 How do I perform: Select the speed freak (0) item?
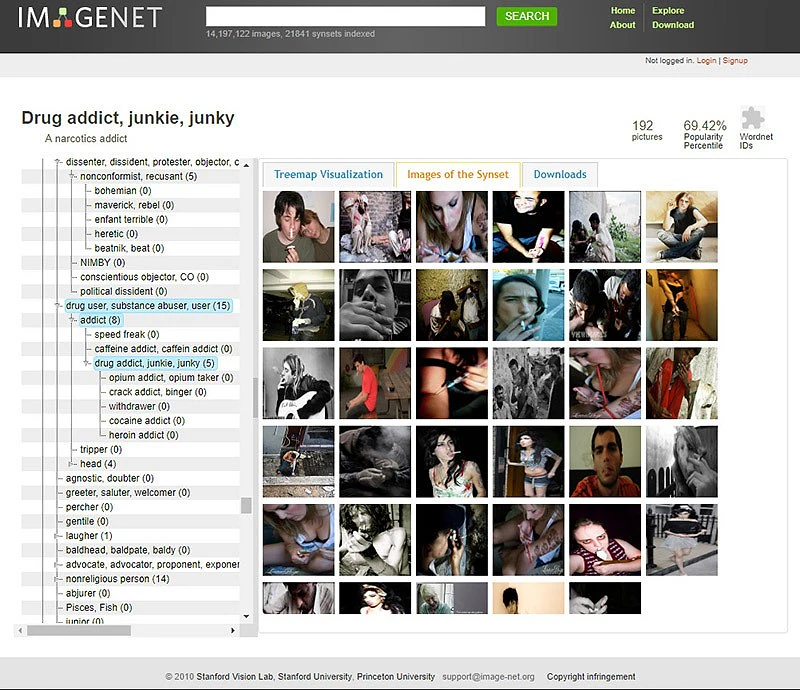127,334
